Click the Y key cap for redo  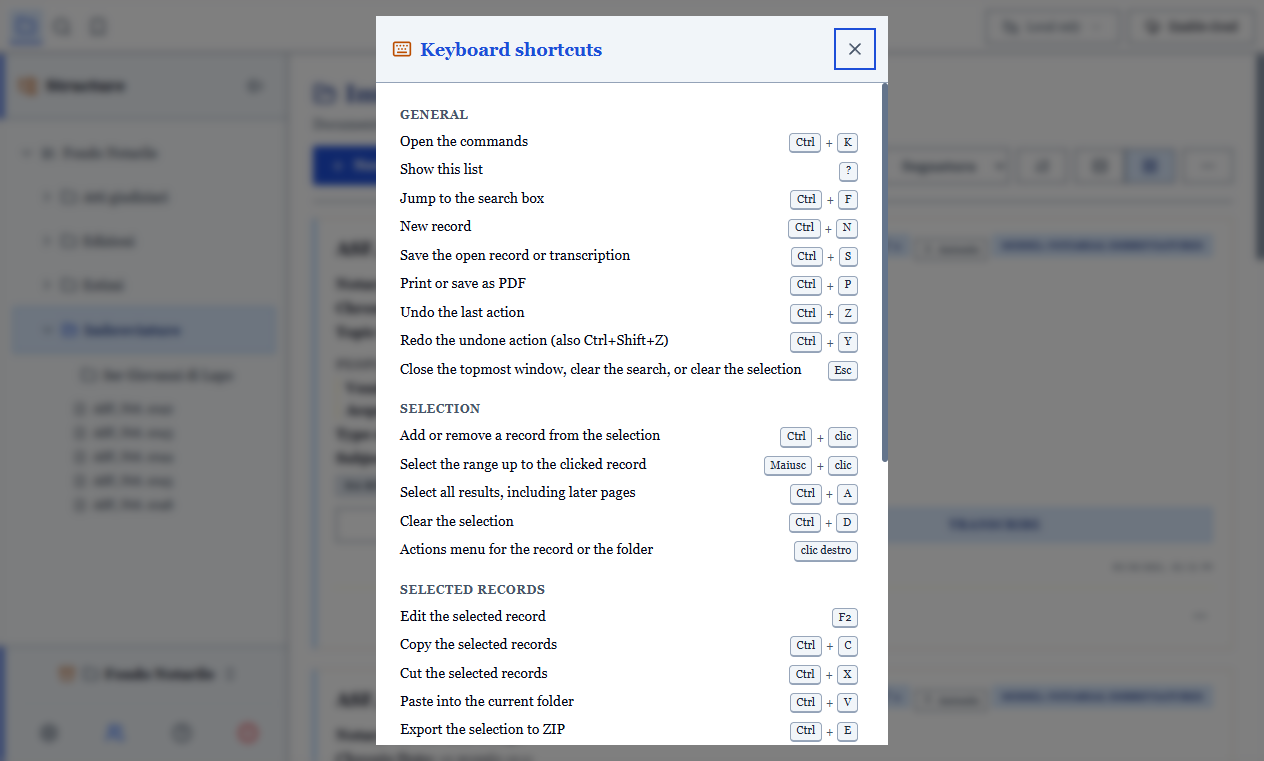848,342
